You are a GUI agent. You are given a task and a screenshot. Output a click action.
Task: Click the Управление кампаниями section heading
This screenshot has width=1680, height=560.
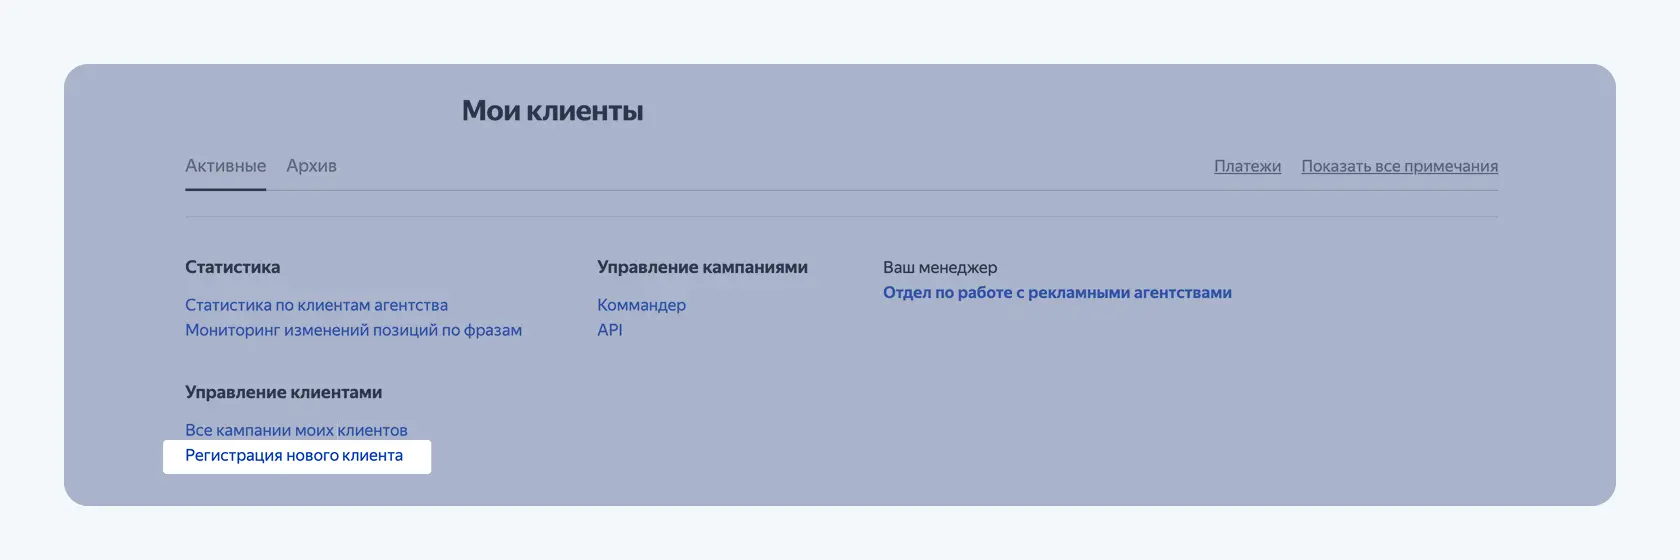[702, 267]
